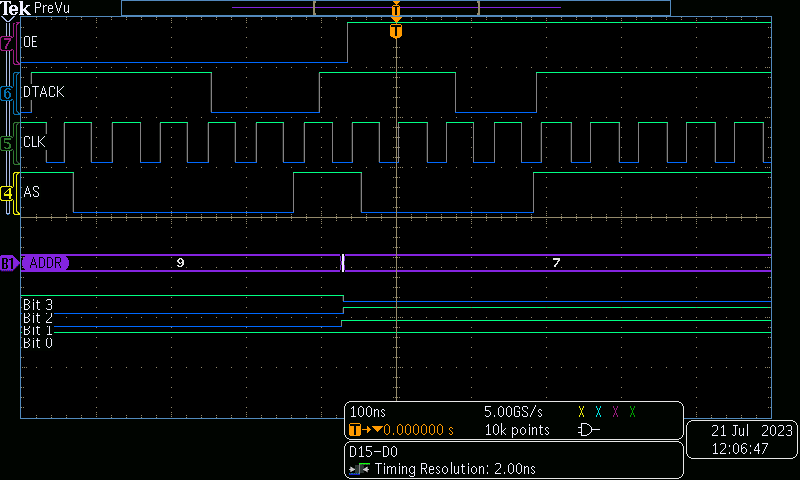The height and width of the screenshot is (480, 800).
Task: Click the decoded bus value 7
Action: (x=556, y=263)
